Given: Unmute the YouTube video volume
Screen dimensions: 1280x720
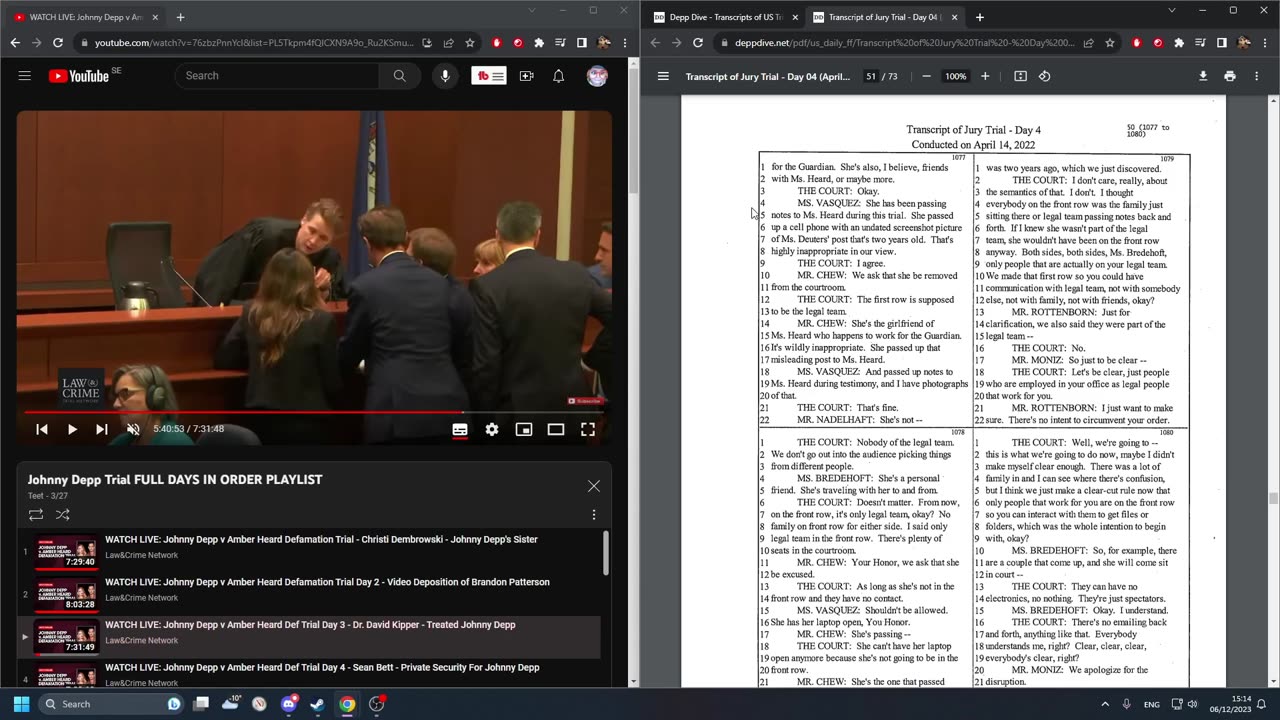Looking at the screenshot, I should tap(133, 429).
